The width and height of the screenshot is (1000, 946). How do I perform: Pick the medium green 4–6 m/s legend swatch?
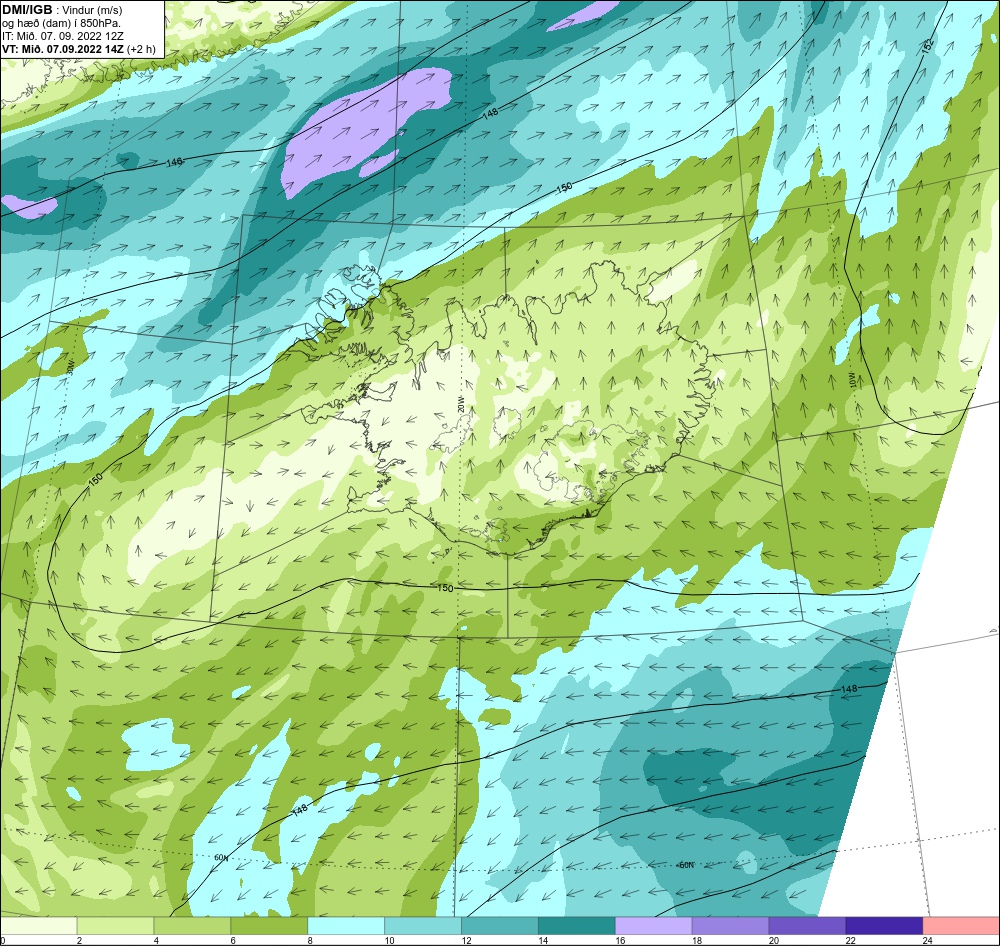pyautogui.click(x=192, y=925)
